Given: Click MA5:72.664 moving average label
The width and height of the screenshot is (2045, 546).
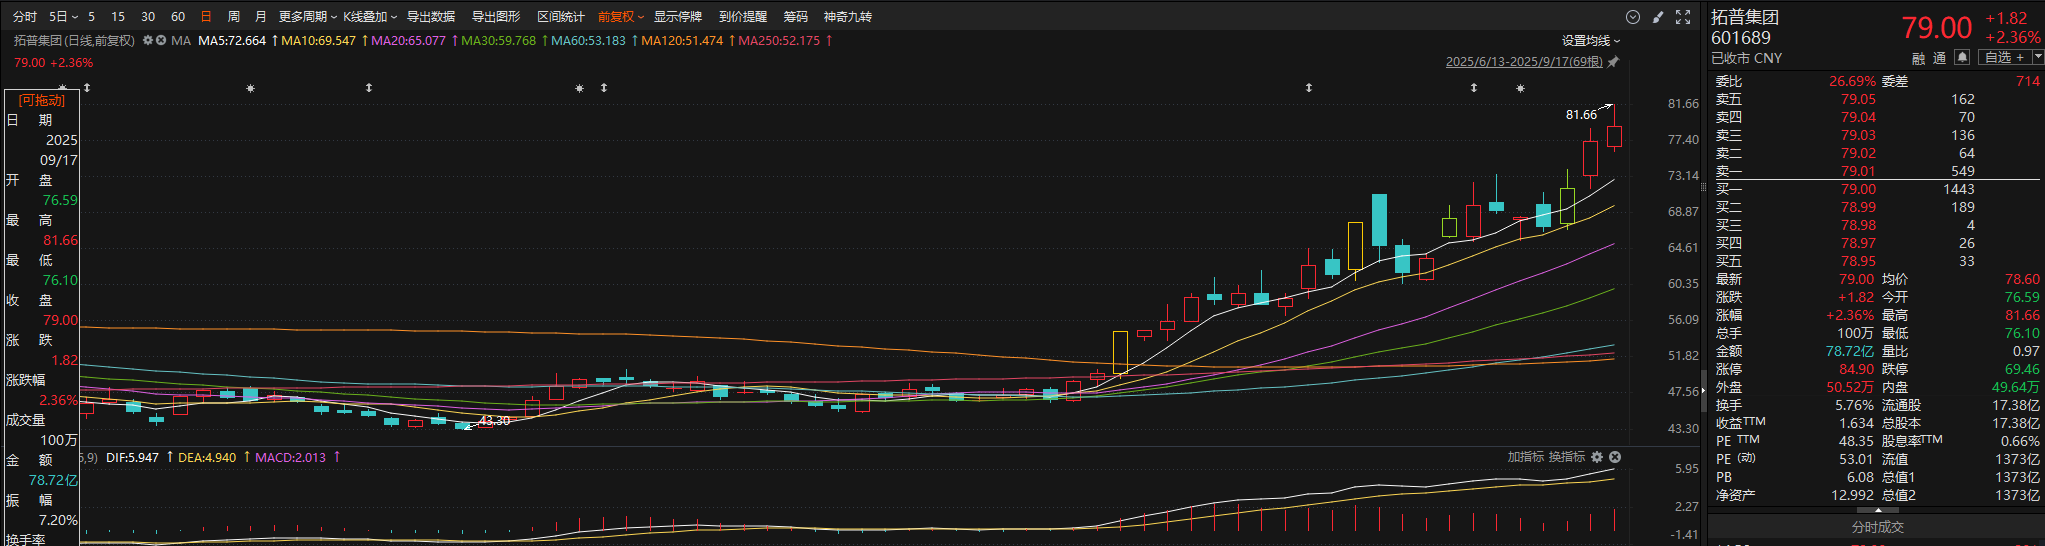Looking at the screenshot, I should 232,41.
